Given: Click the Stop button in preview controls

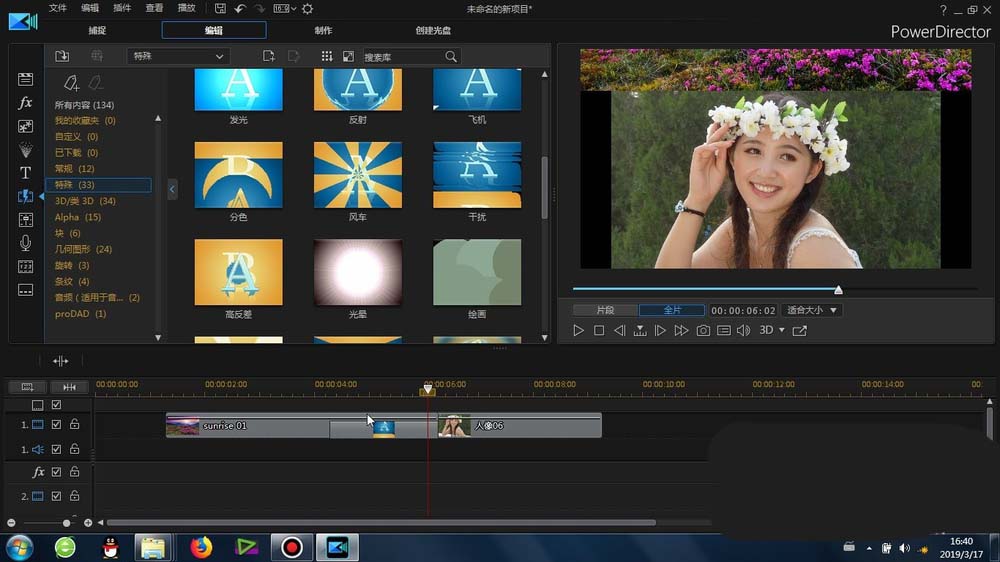Looking at the screenshot, I should tap(599, 331).
